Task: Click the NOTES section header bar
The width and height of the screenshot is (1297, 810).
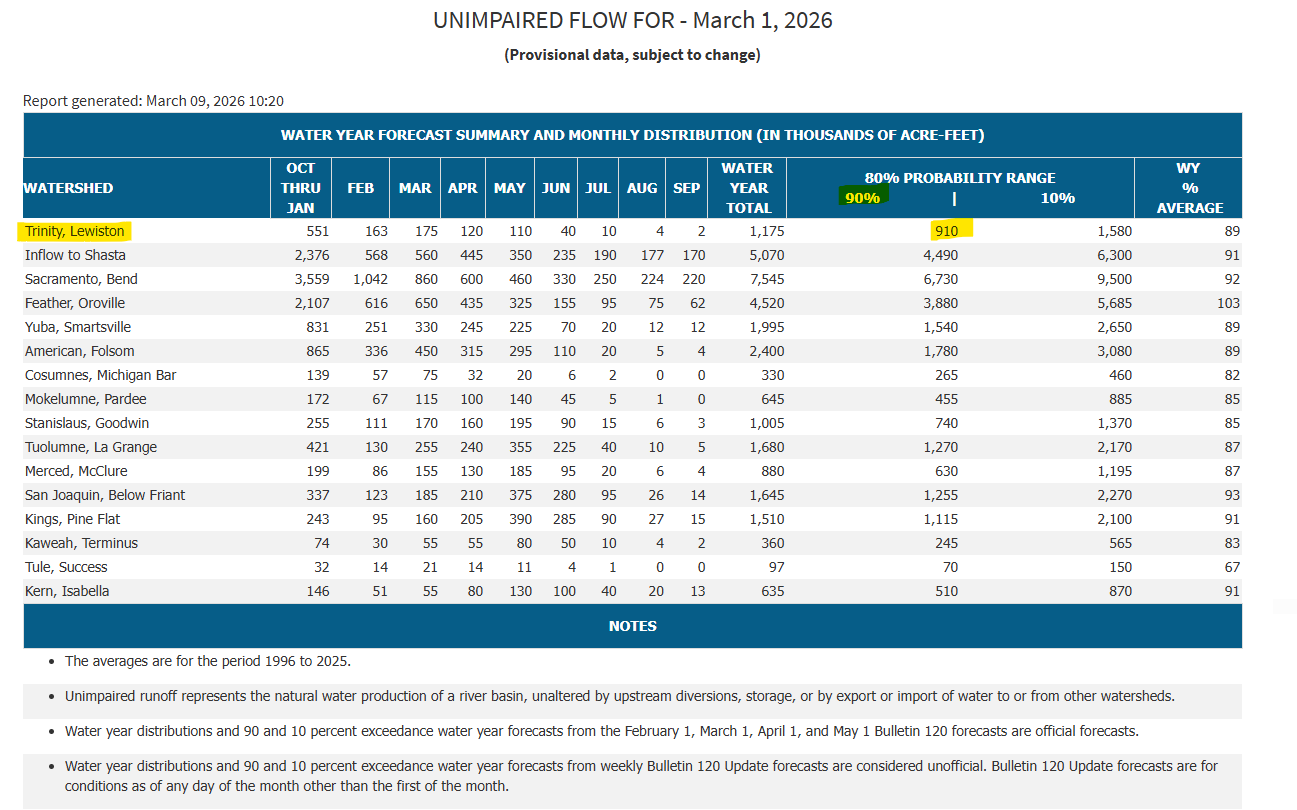Action: [x=632, y=626]
